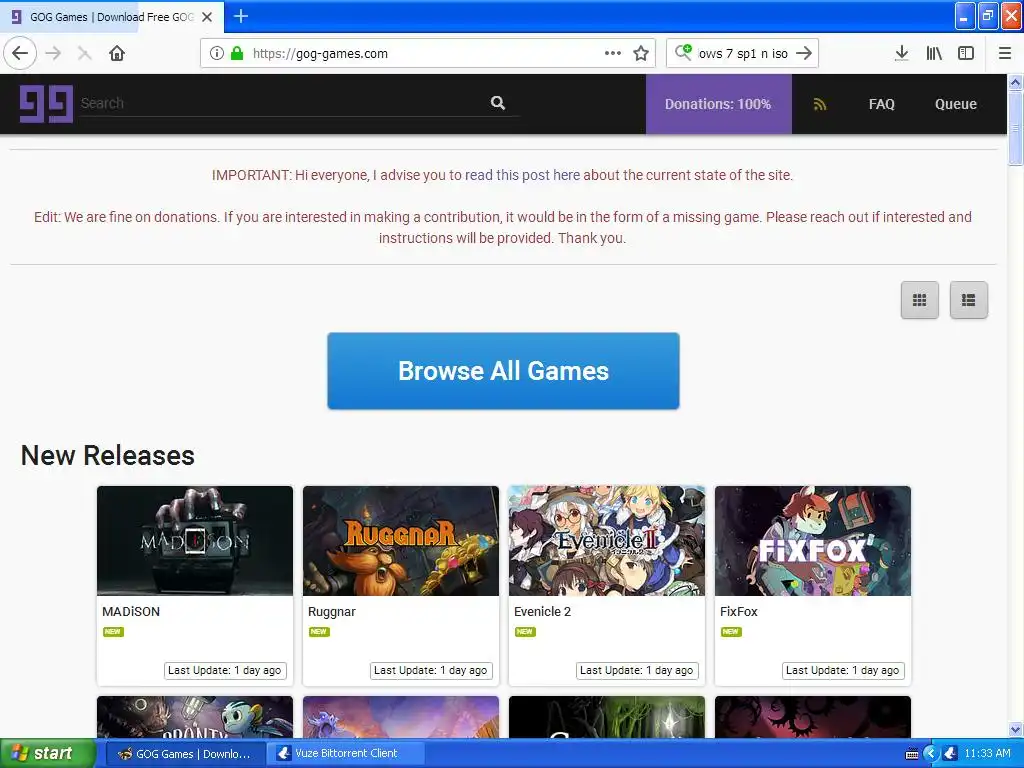Screen dimensions: 1024x768
Task: Click the site search magnifier icon
Action: click(x=498, y=103)
